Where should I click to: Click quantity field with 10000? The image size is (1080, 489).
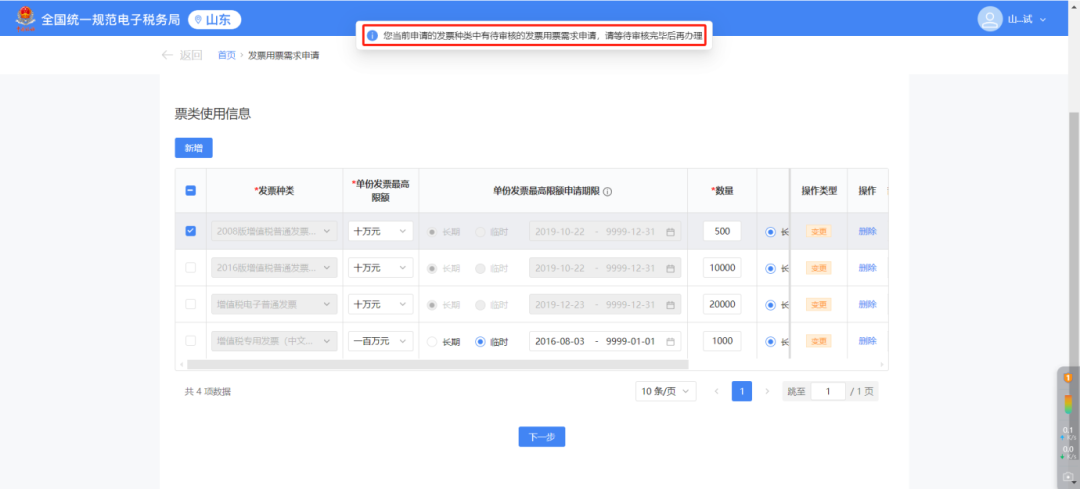(x=722, y=267)
